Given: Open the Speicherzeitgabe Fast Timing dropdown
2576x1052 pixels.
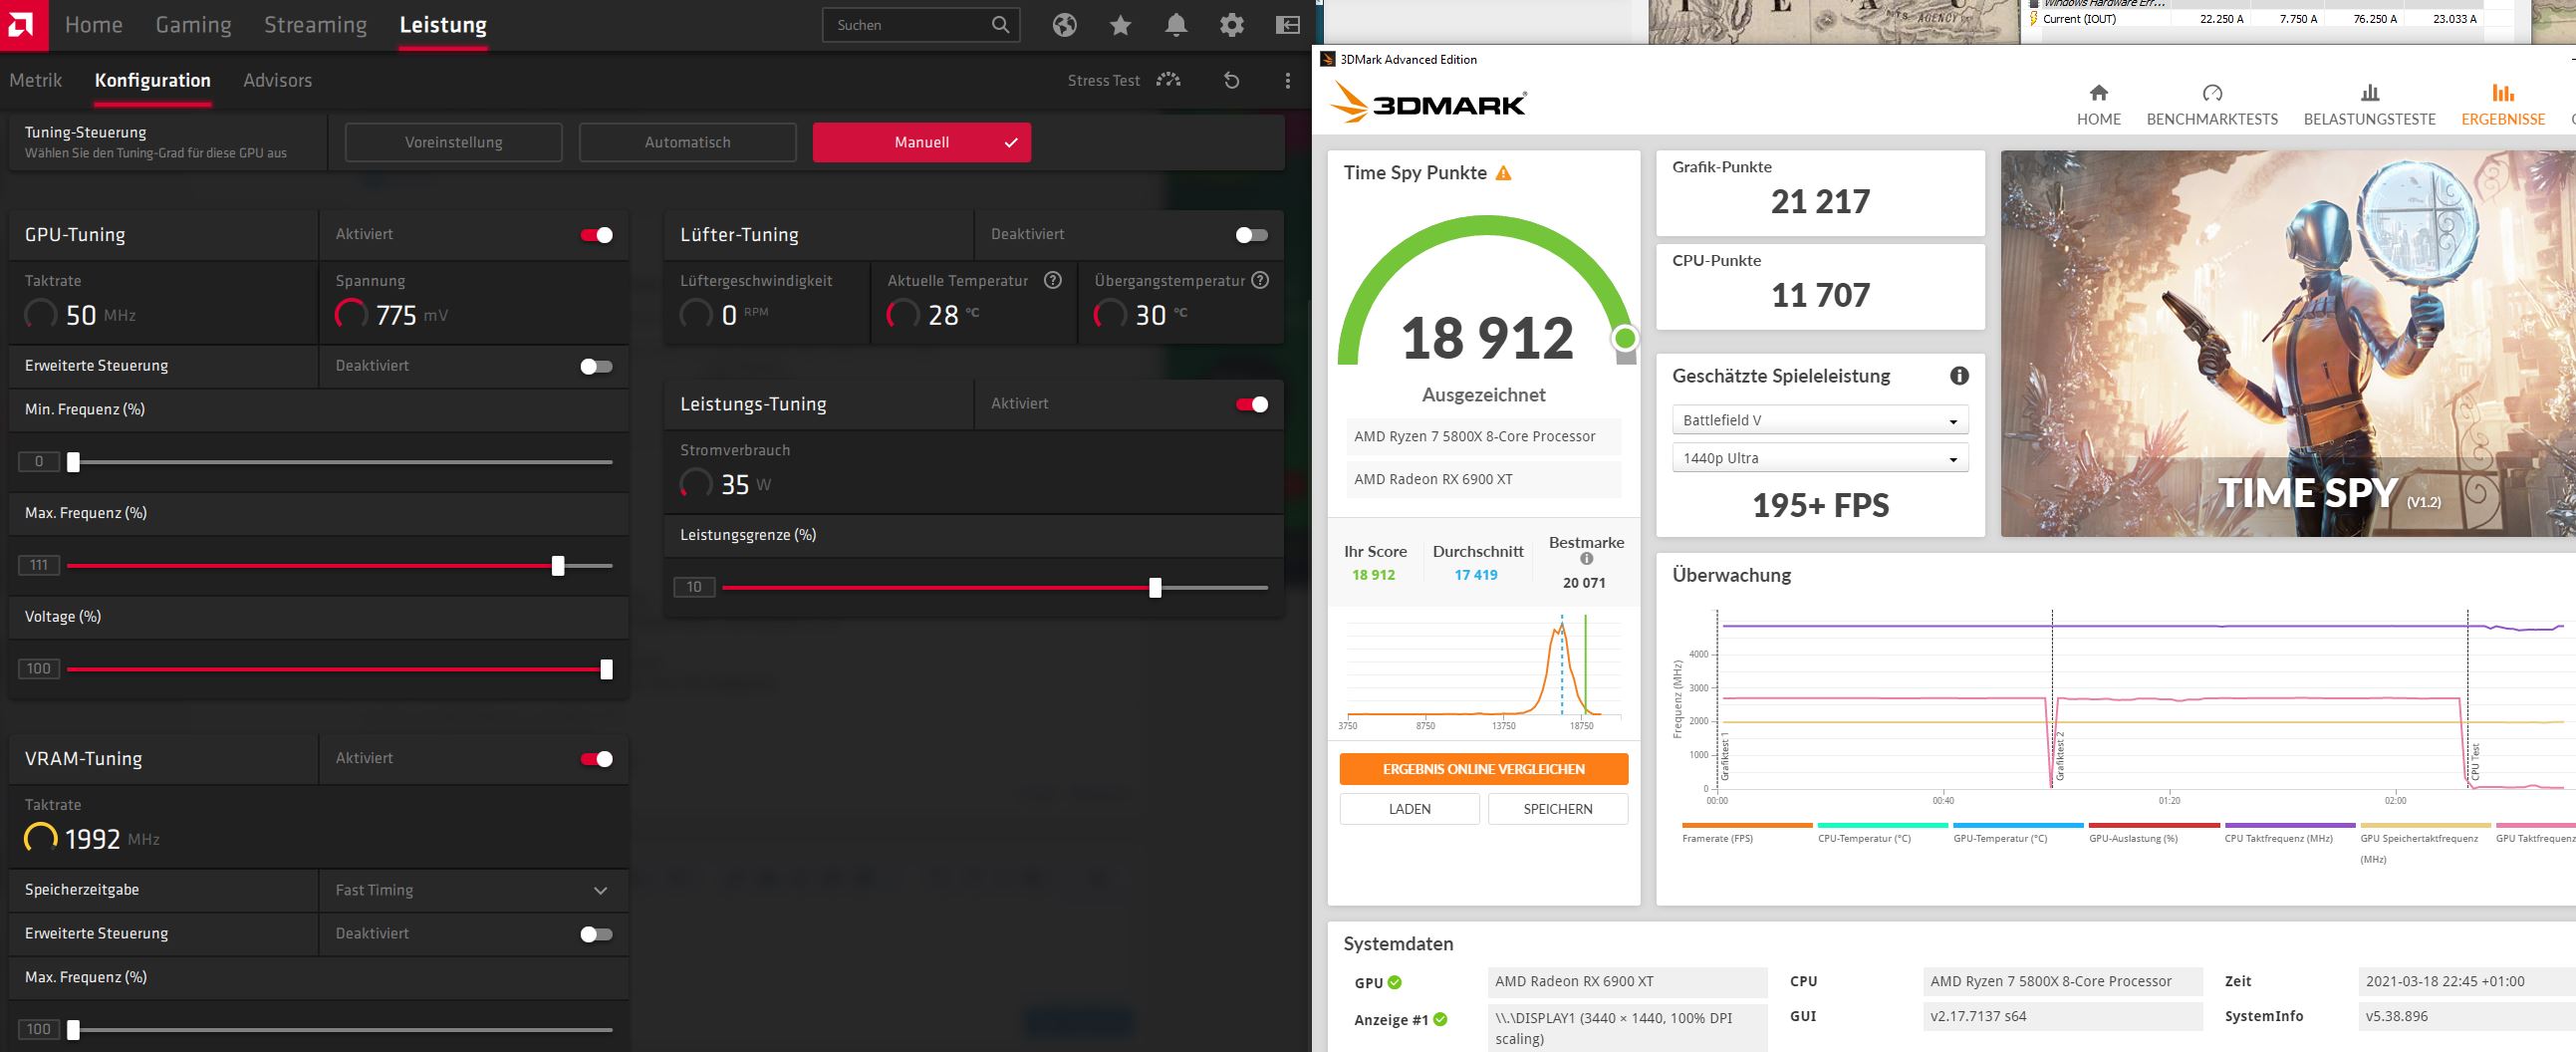Looking at the screenshot, I should coord(474,890).
